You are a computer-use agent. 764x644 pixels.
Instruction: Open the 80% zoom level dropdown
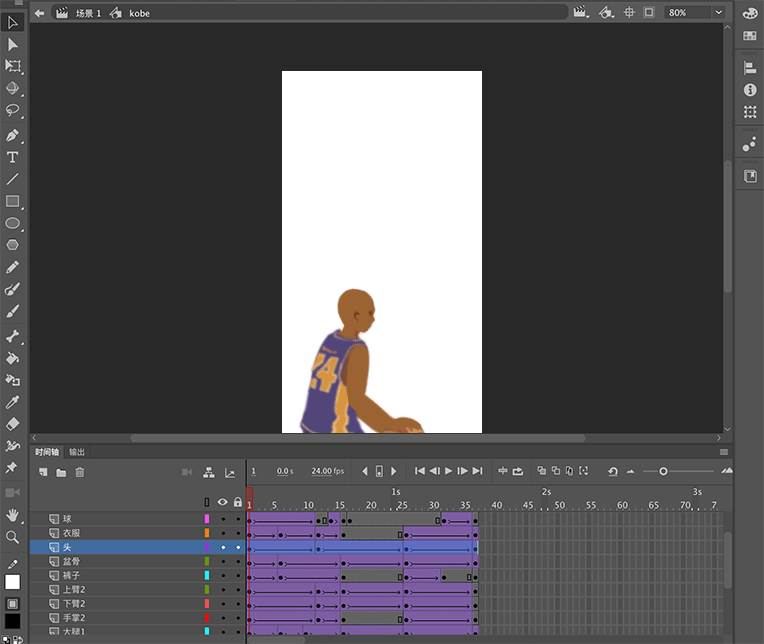pyautogui.click(x=717, y=12)
